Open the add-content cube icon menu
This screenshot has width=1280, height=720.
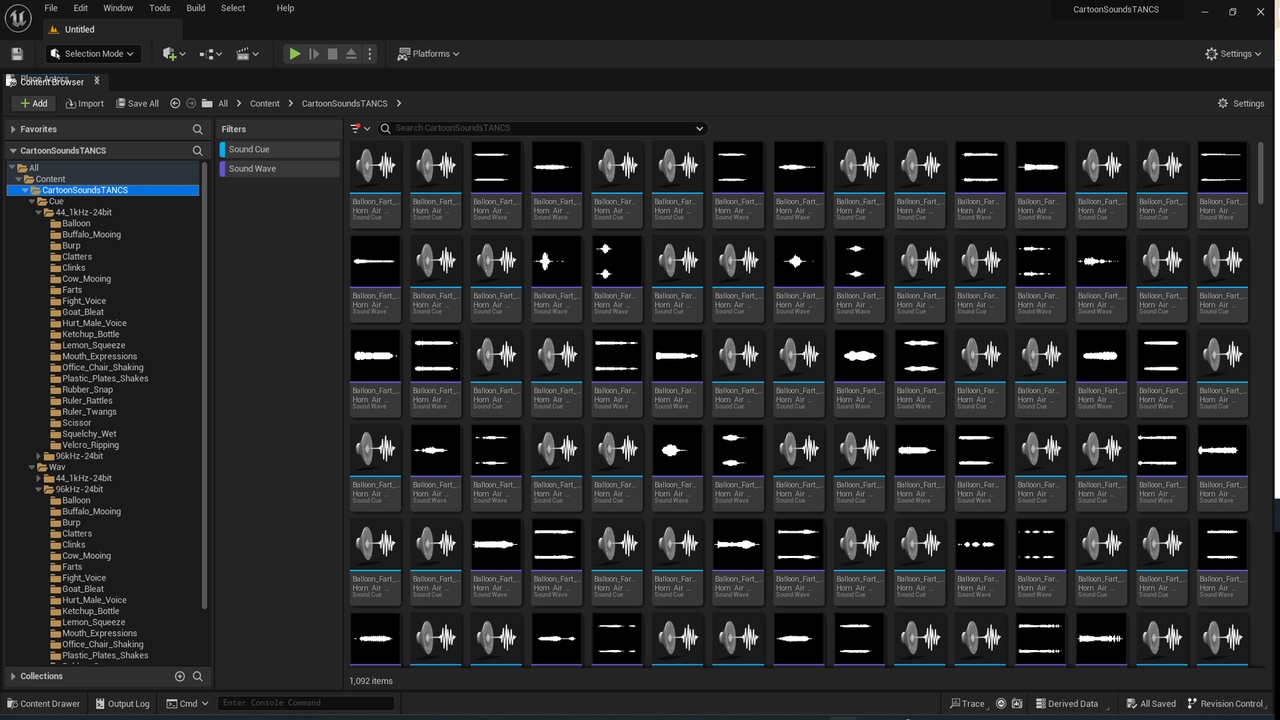(173, 54)
